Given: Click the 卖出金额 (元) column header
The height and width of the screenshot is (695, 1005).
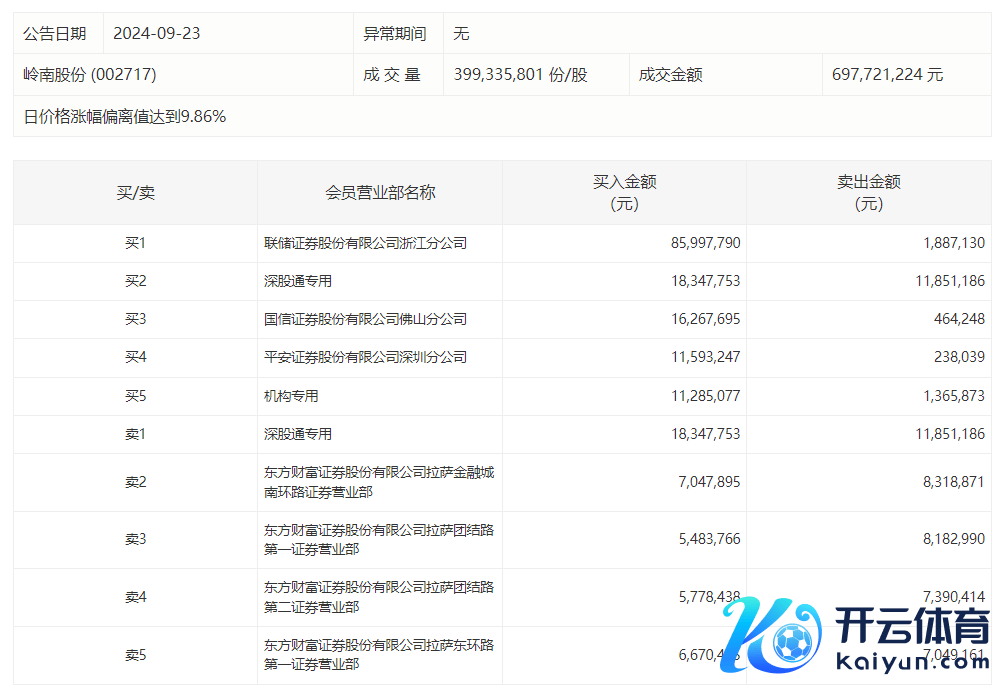Looking at the screenshot, I should [x=868, y=193].
